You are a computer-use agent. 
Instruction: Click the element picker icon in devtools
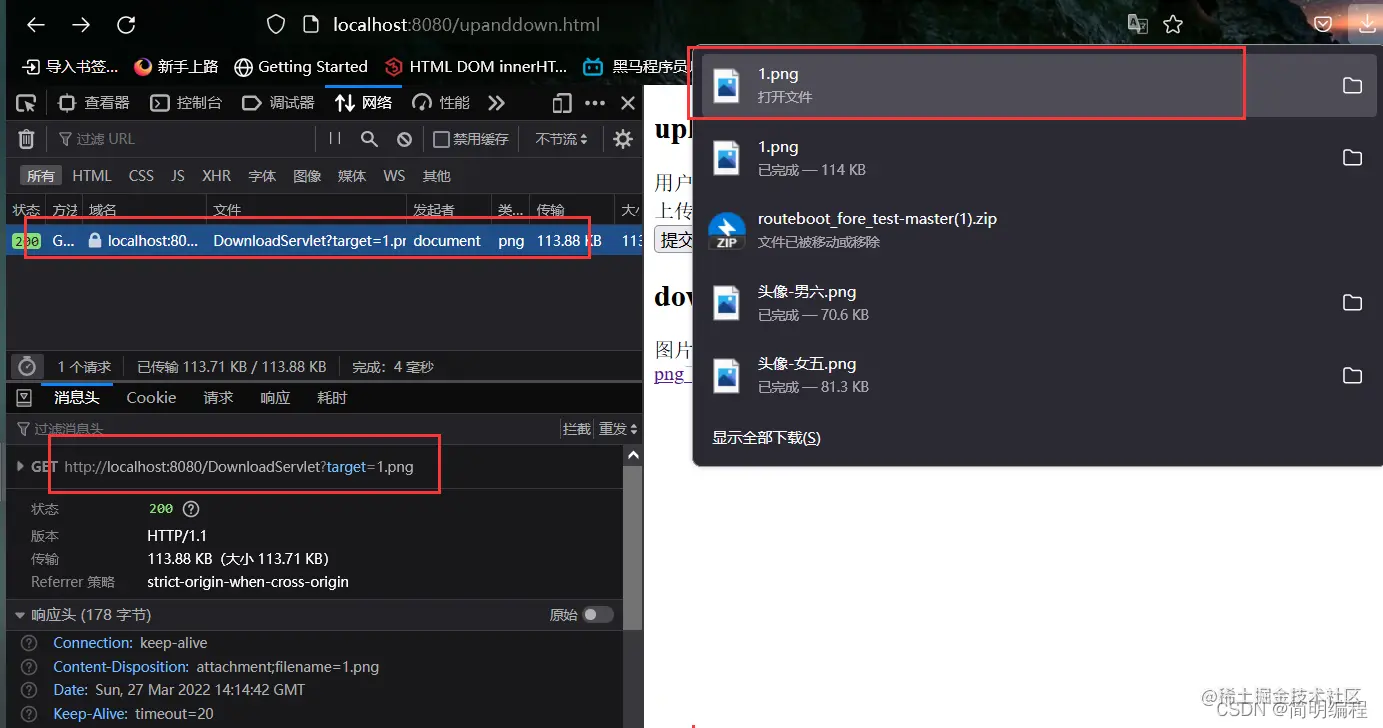point(27,102)
